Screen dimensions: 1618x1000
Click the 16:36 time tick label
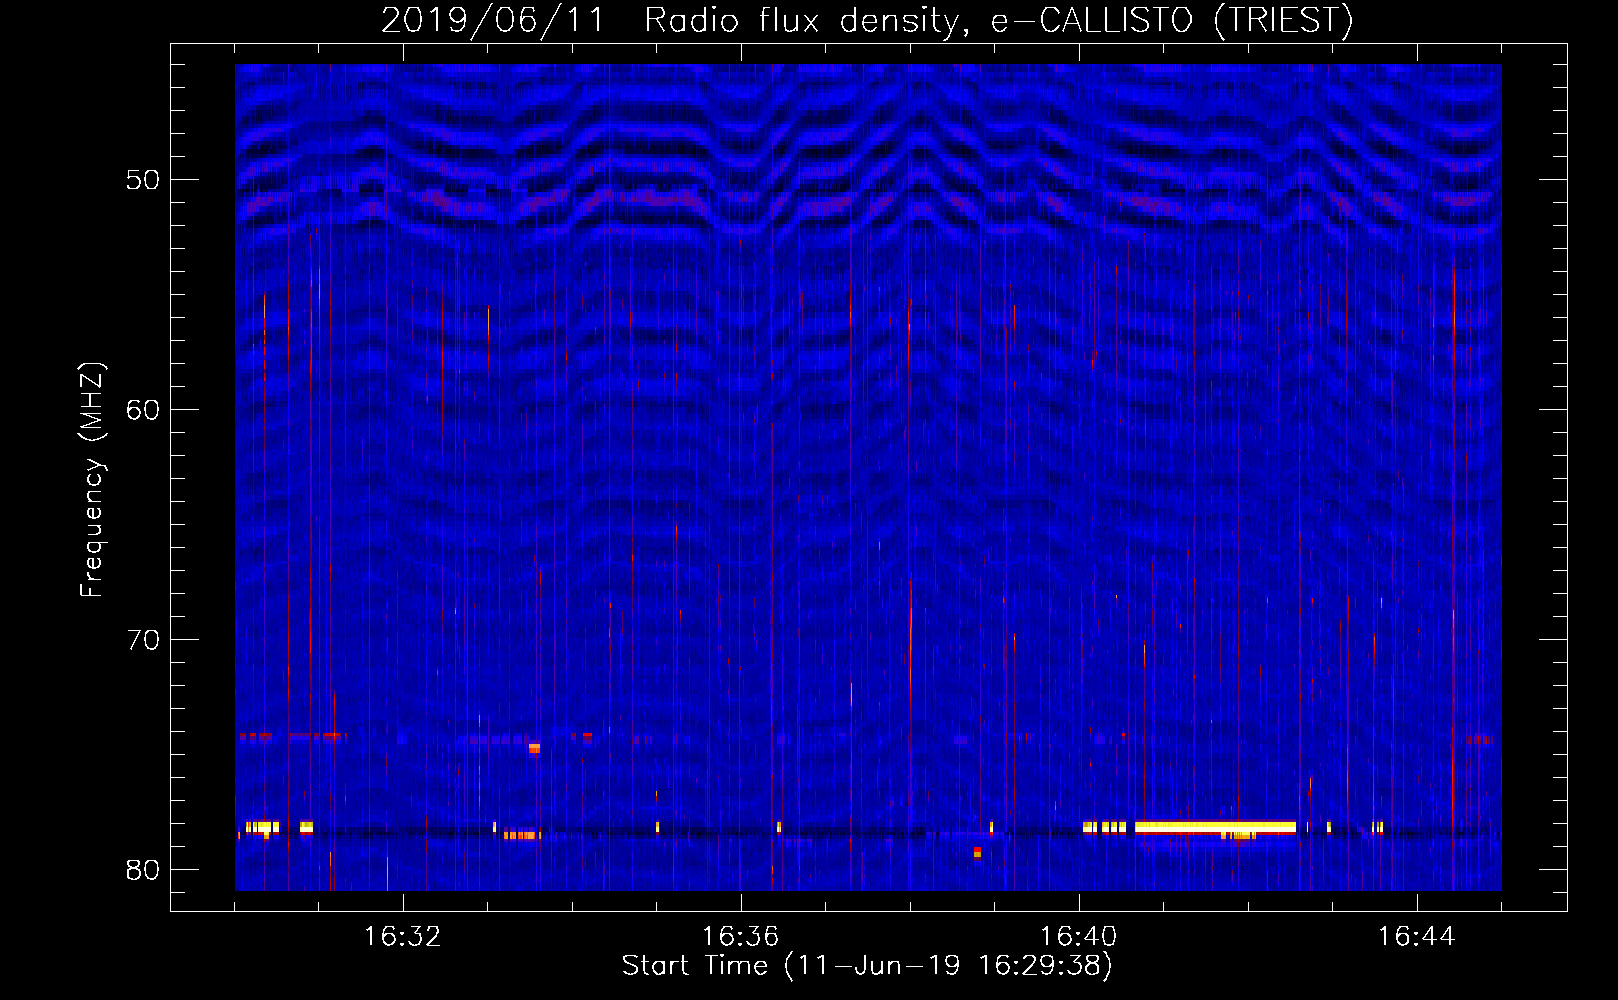[740, 937]
